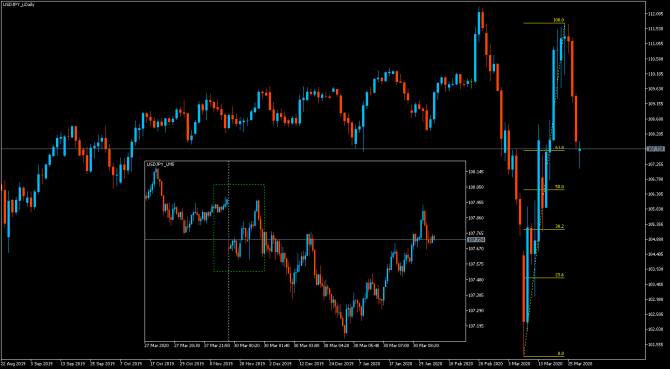Click the Fibonacci 38.2 level line
670x369 pixels.
point(544,229)
